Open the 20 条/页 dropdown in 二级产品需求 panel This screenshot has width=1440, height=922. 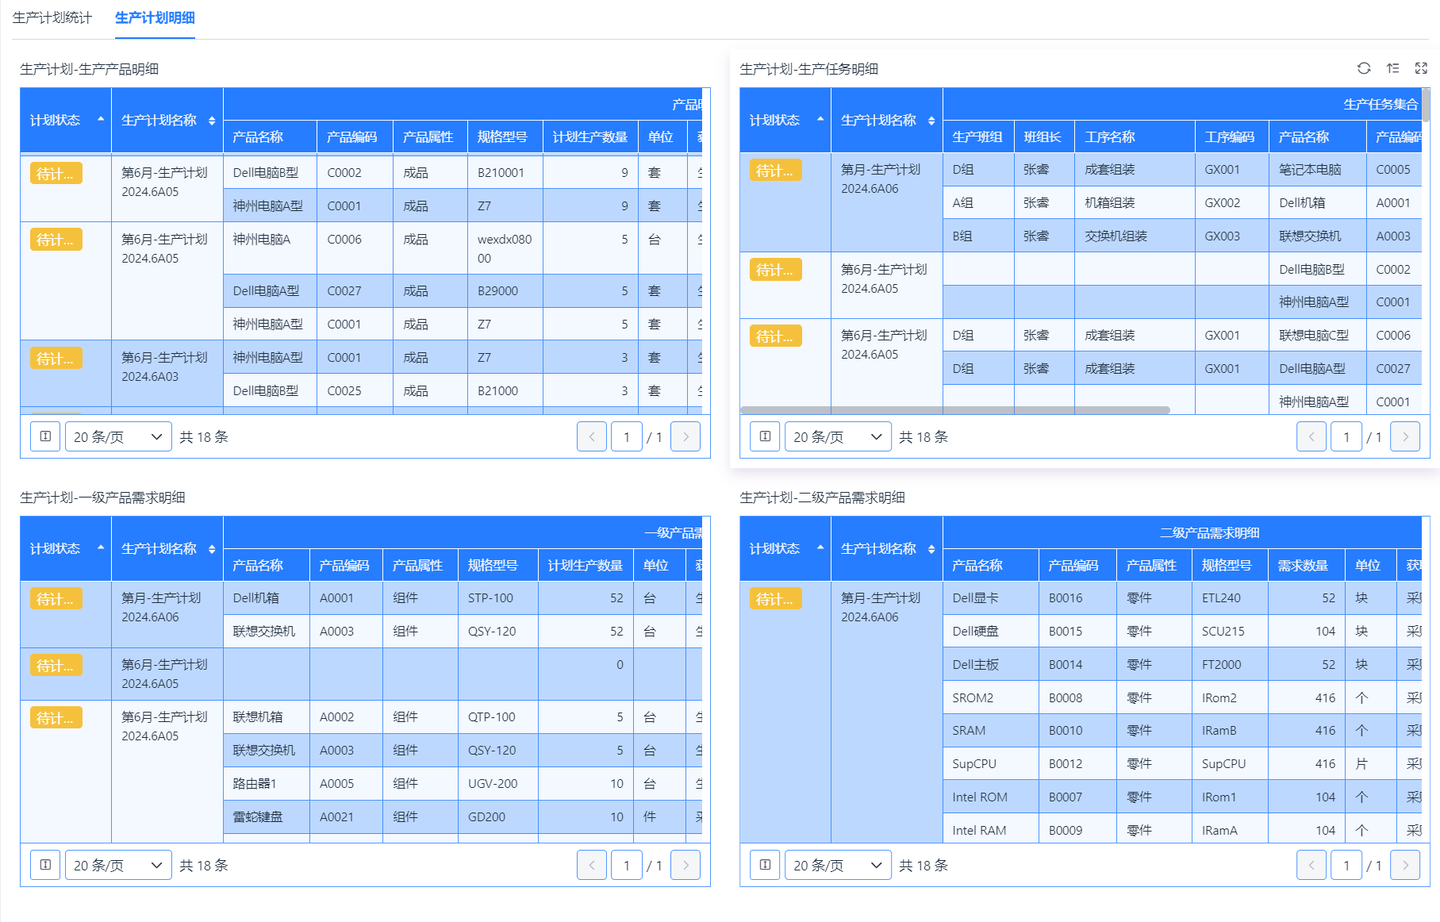(837, 864)
